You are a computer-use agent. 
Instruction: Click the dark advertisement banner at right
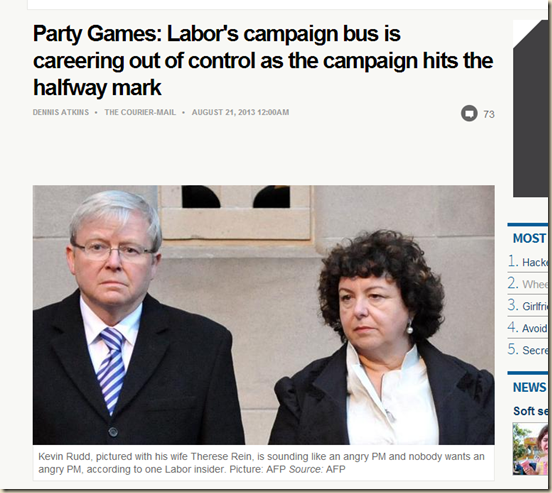[x=530, y=108]
